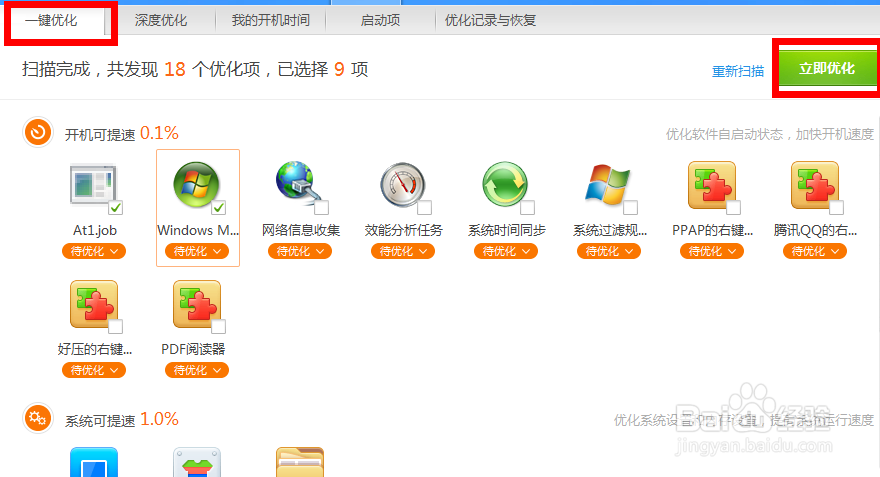
Task: Uncheck the Windows M... checkbox
Action: pos(218,208)
